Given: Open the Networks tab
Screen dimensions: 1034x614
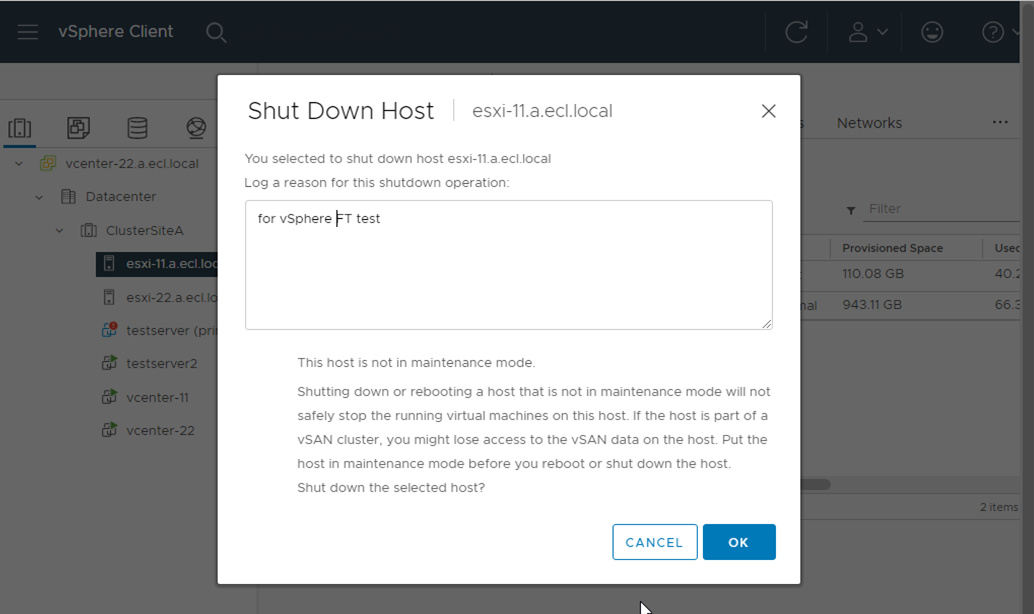Looking at the screenshot, I should 869,123.
